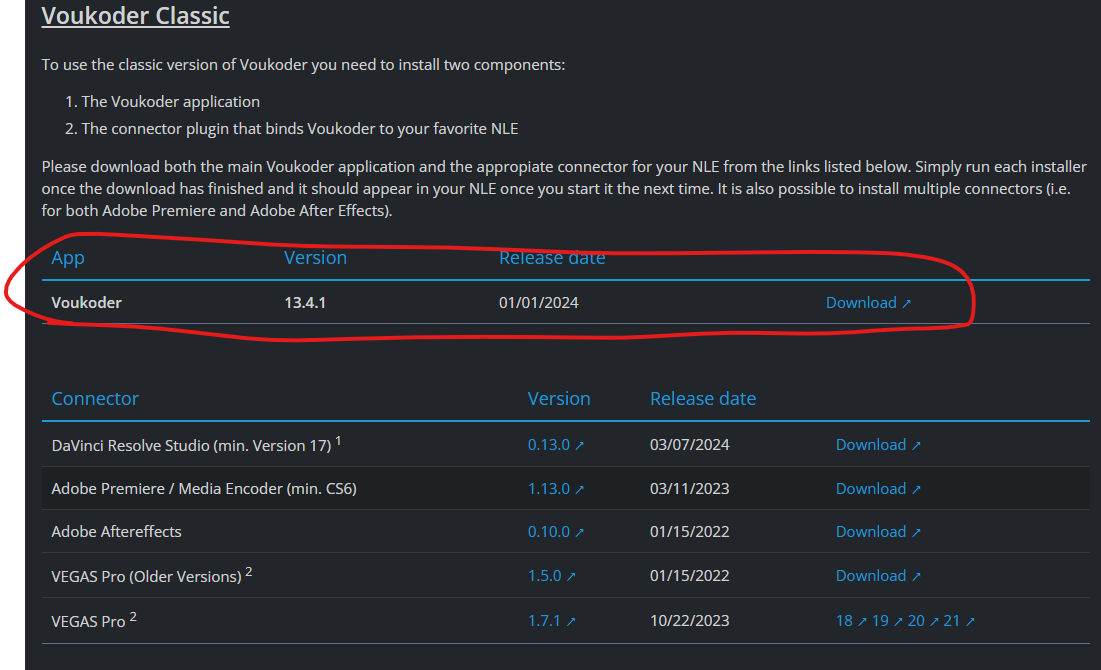The width and height of the screenshot is (1101, 670).
Task: Click footnote 2 beside VEGAS Pro (Older Versions)
Action: 249,571
